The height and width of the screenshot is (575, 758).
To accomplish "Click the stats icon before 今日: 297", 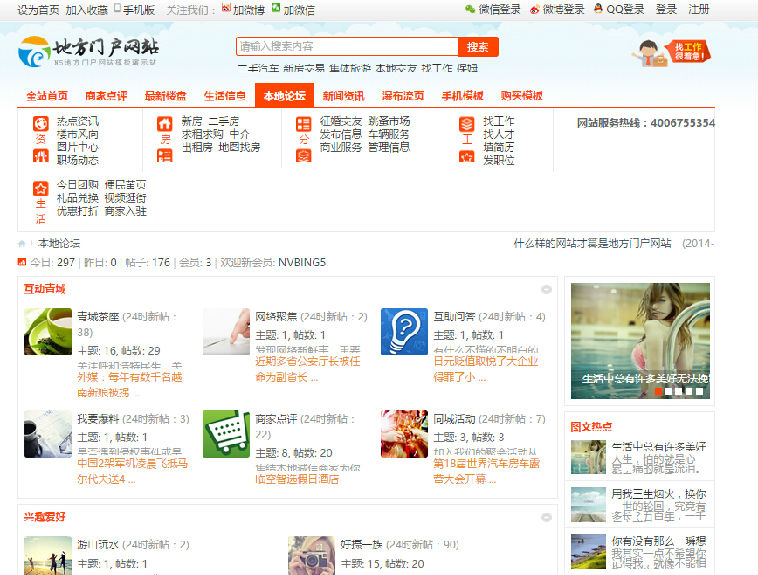I will click(22, 262).
